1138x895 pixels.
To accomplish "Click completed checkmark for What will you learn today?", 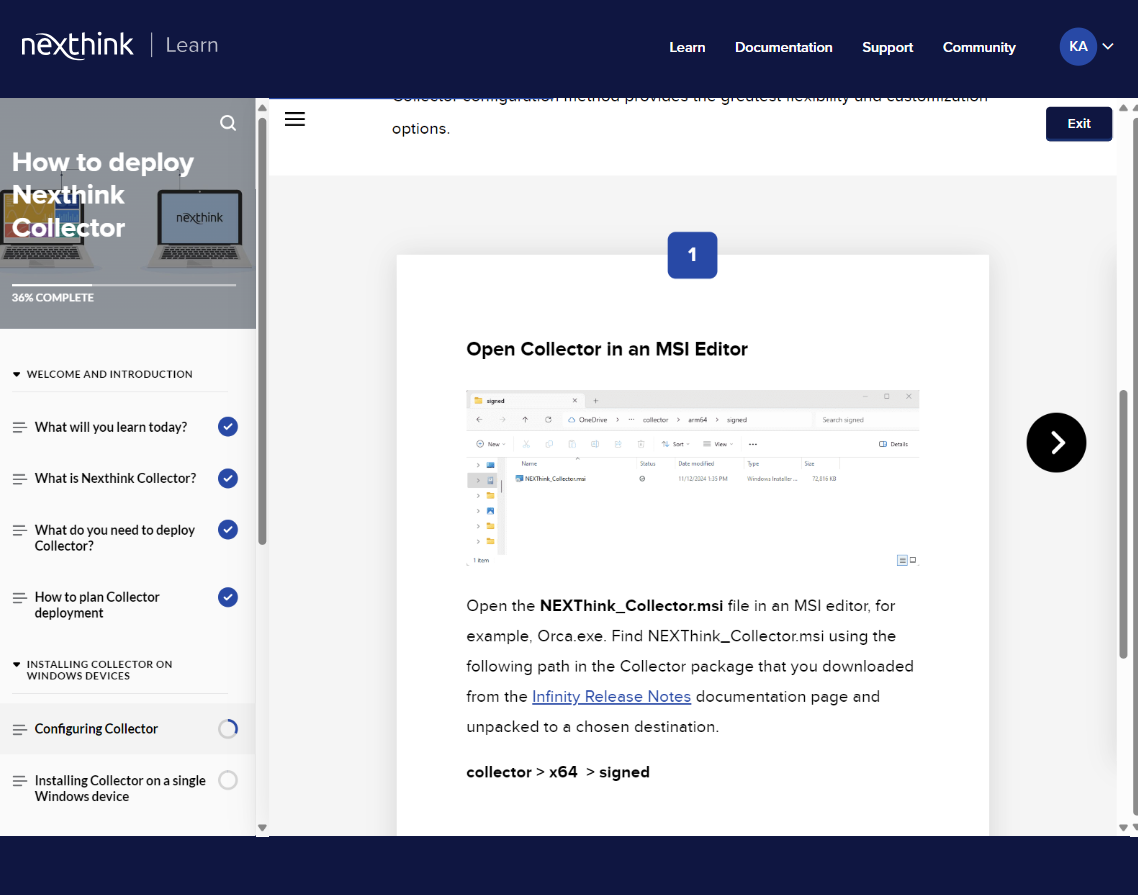I will click(228, 427).
